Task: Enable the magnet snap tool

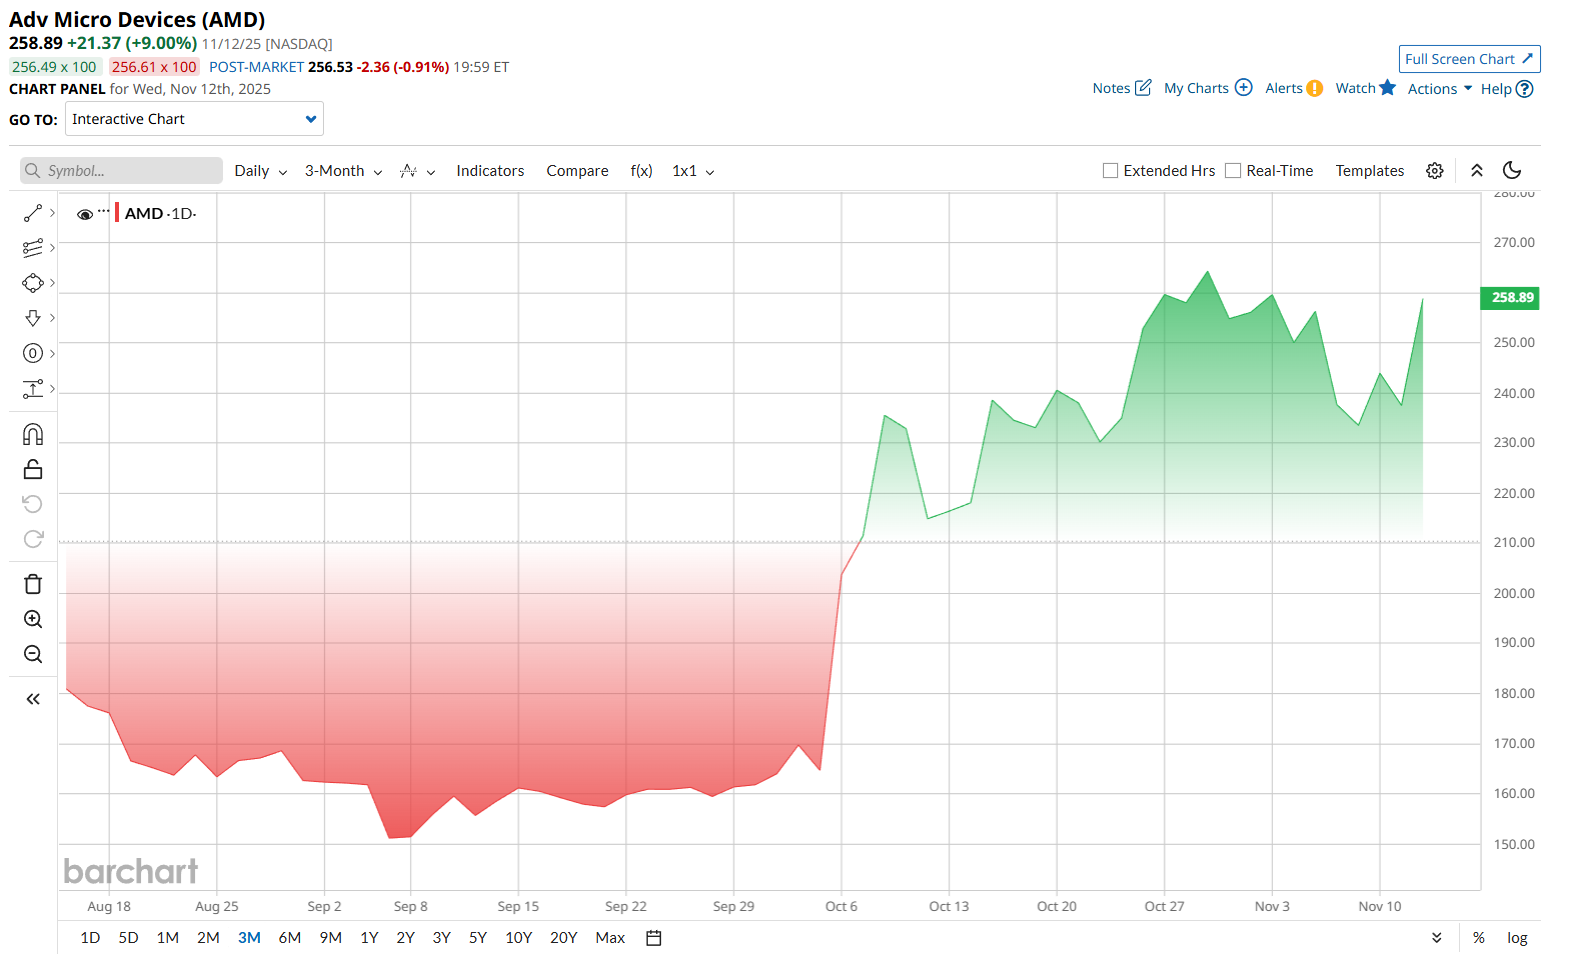Action: pos(33,434)
